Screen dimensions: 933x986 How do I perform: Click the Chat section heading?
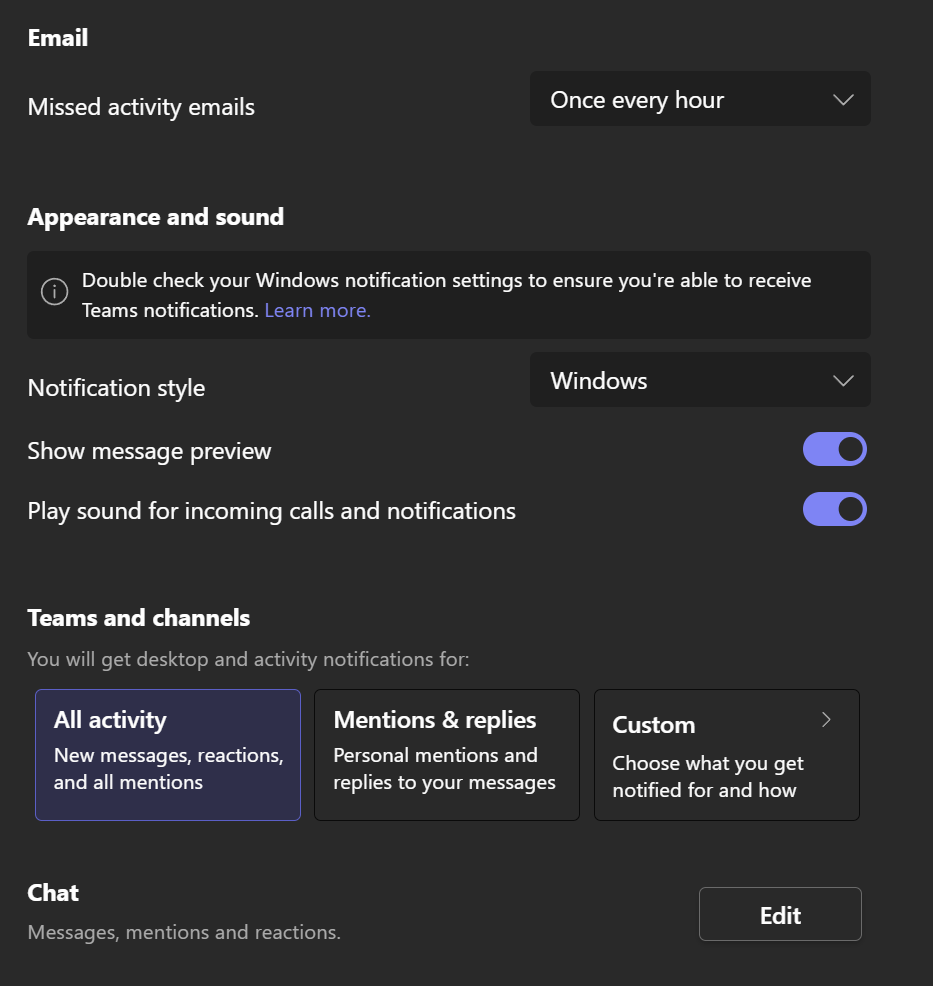pyautogui.click(x=53, y=893)
